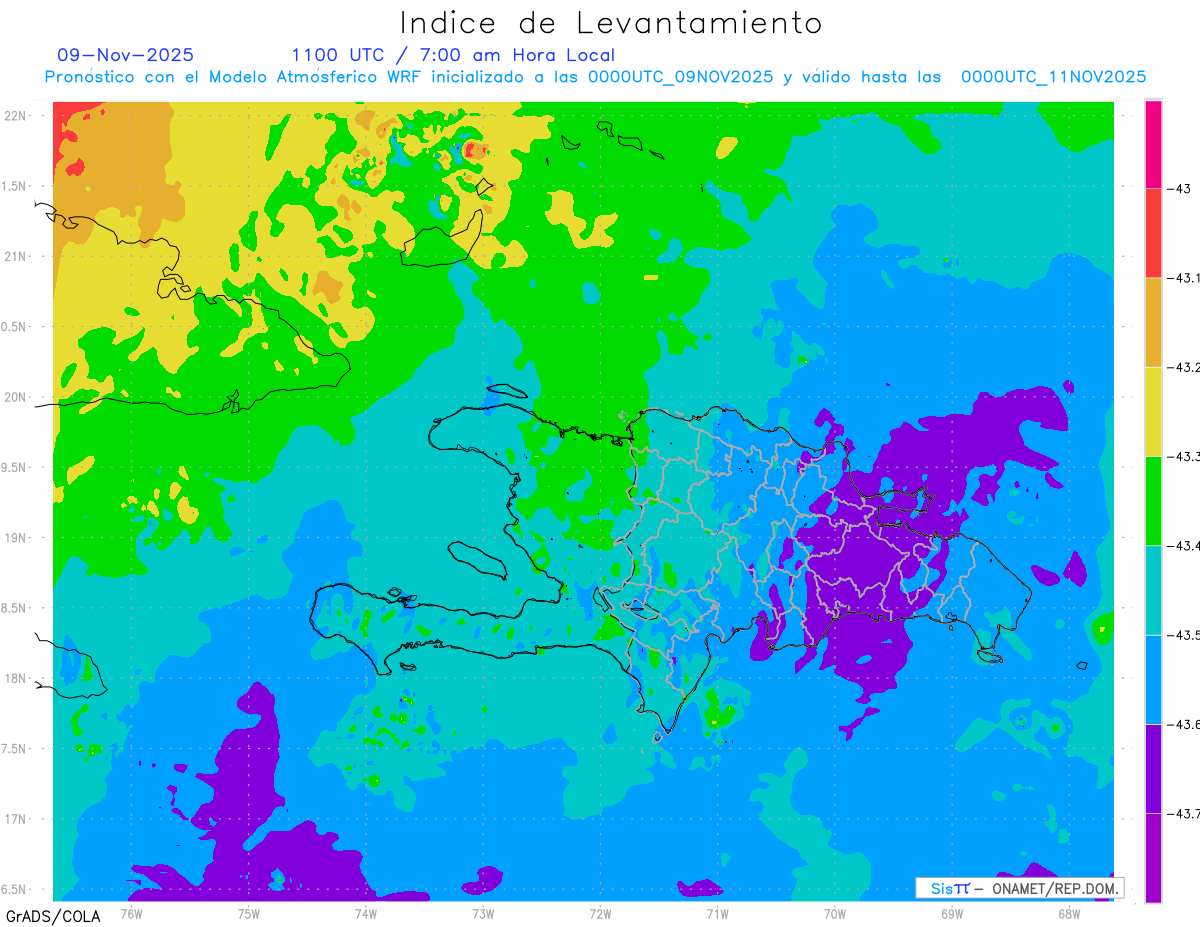Pick the purple swatch at the legend bottom
Viewport: 1200px width, 927px height.
(1153, 858)
